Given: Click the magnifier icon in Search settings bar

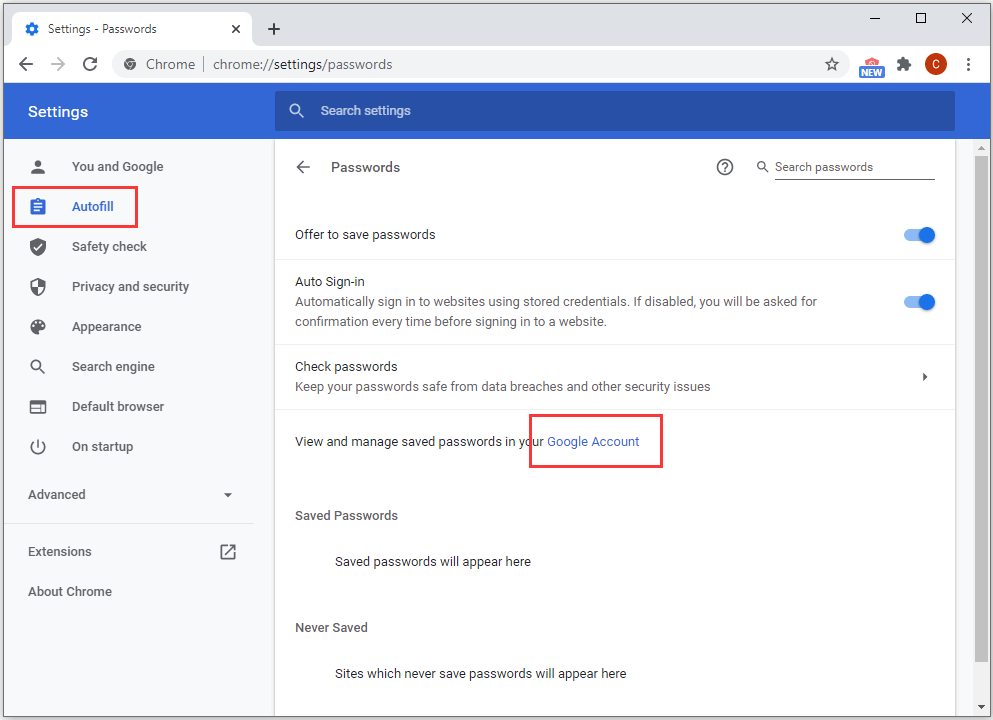Looking at the screenshot, I should tap(296, 111).
